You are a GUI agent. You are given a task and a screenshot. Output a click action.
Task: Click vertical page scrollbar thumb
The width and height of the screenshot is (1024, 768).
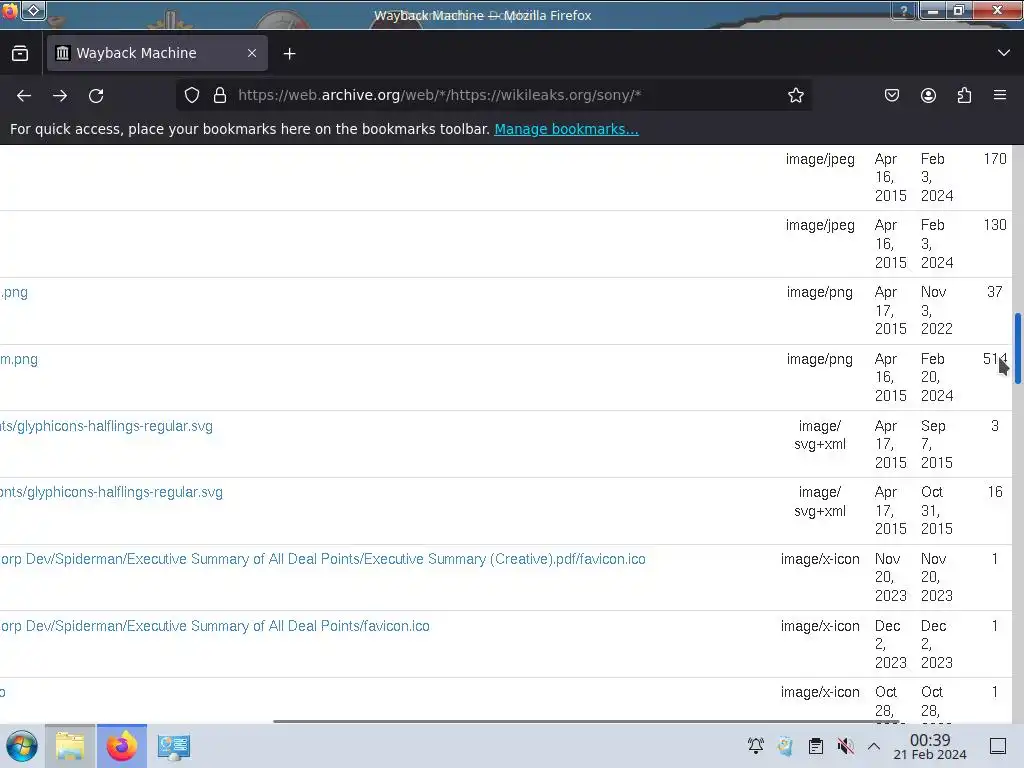tap(1017, 349)
